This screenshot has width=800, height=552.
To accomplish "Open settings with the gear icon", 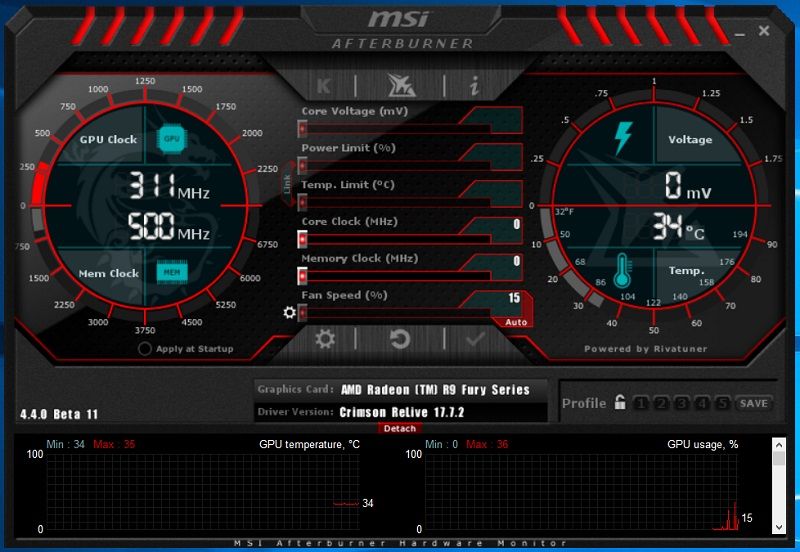I will pos(325,339).
